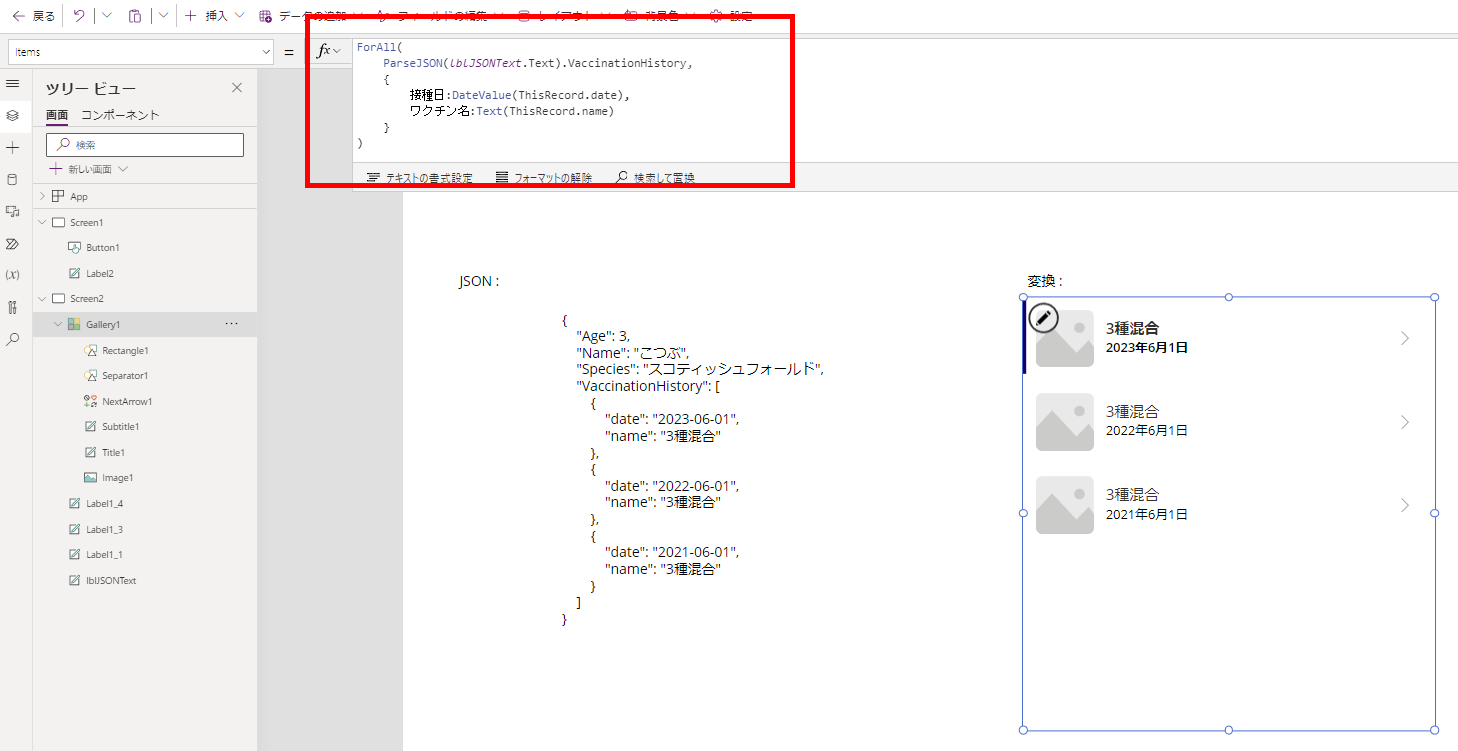1458x751 pixels.
Task: Open the Data pane (cylinder icon)
Action: pos(13,178)
